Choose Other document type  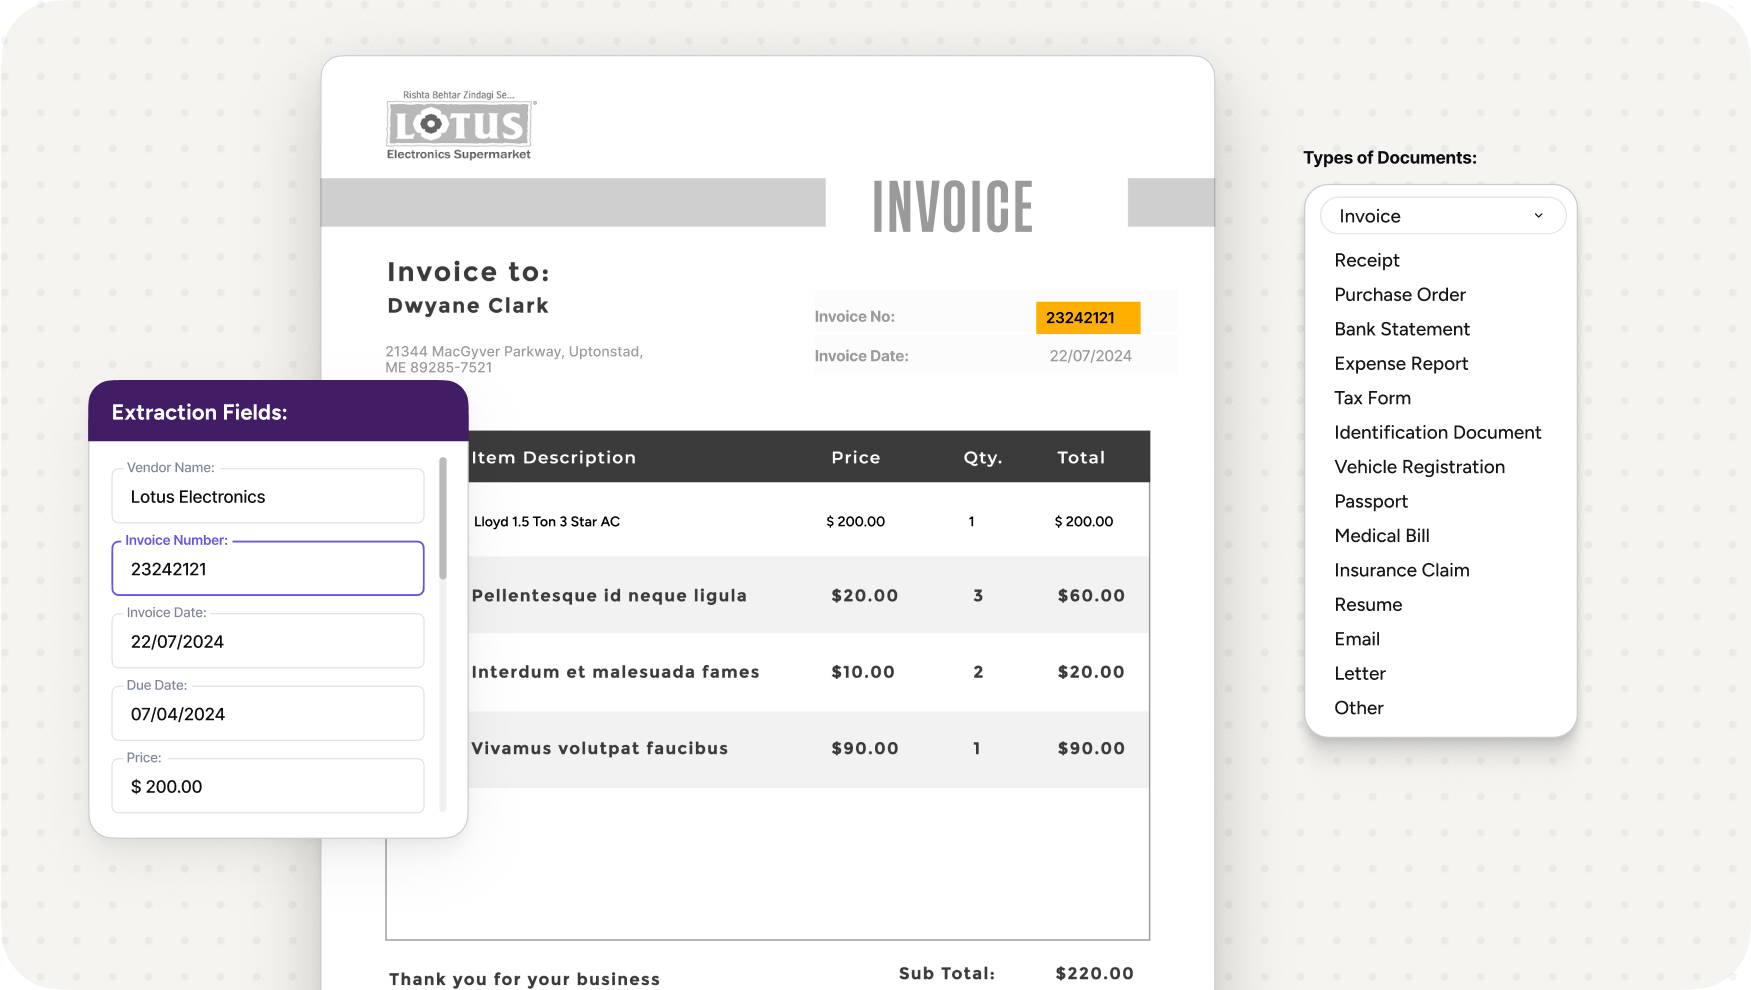coord(1359,708)
